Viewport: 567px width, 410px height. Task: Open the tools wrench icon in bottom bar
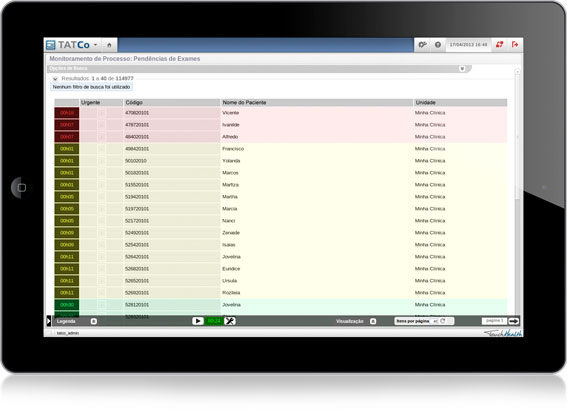pos(230,321)
